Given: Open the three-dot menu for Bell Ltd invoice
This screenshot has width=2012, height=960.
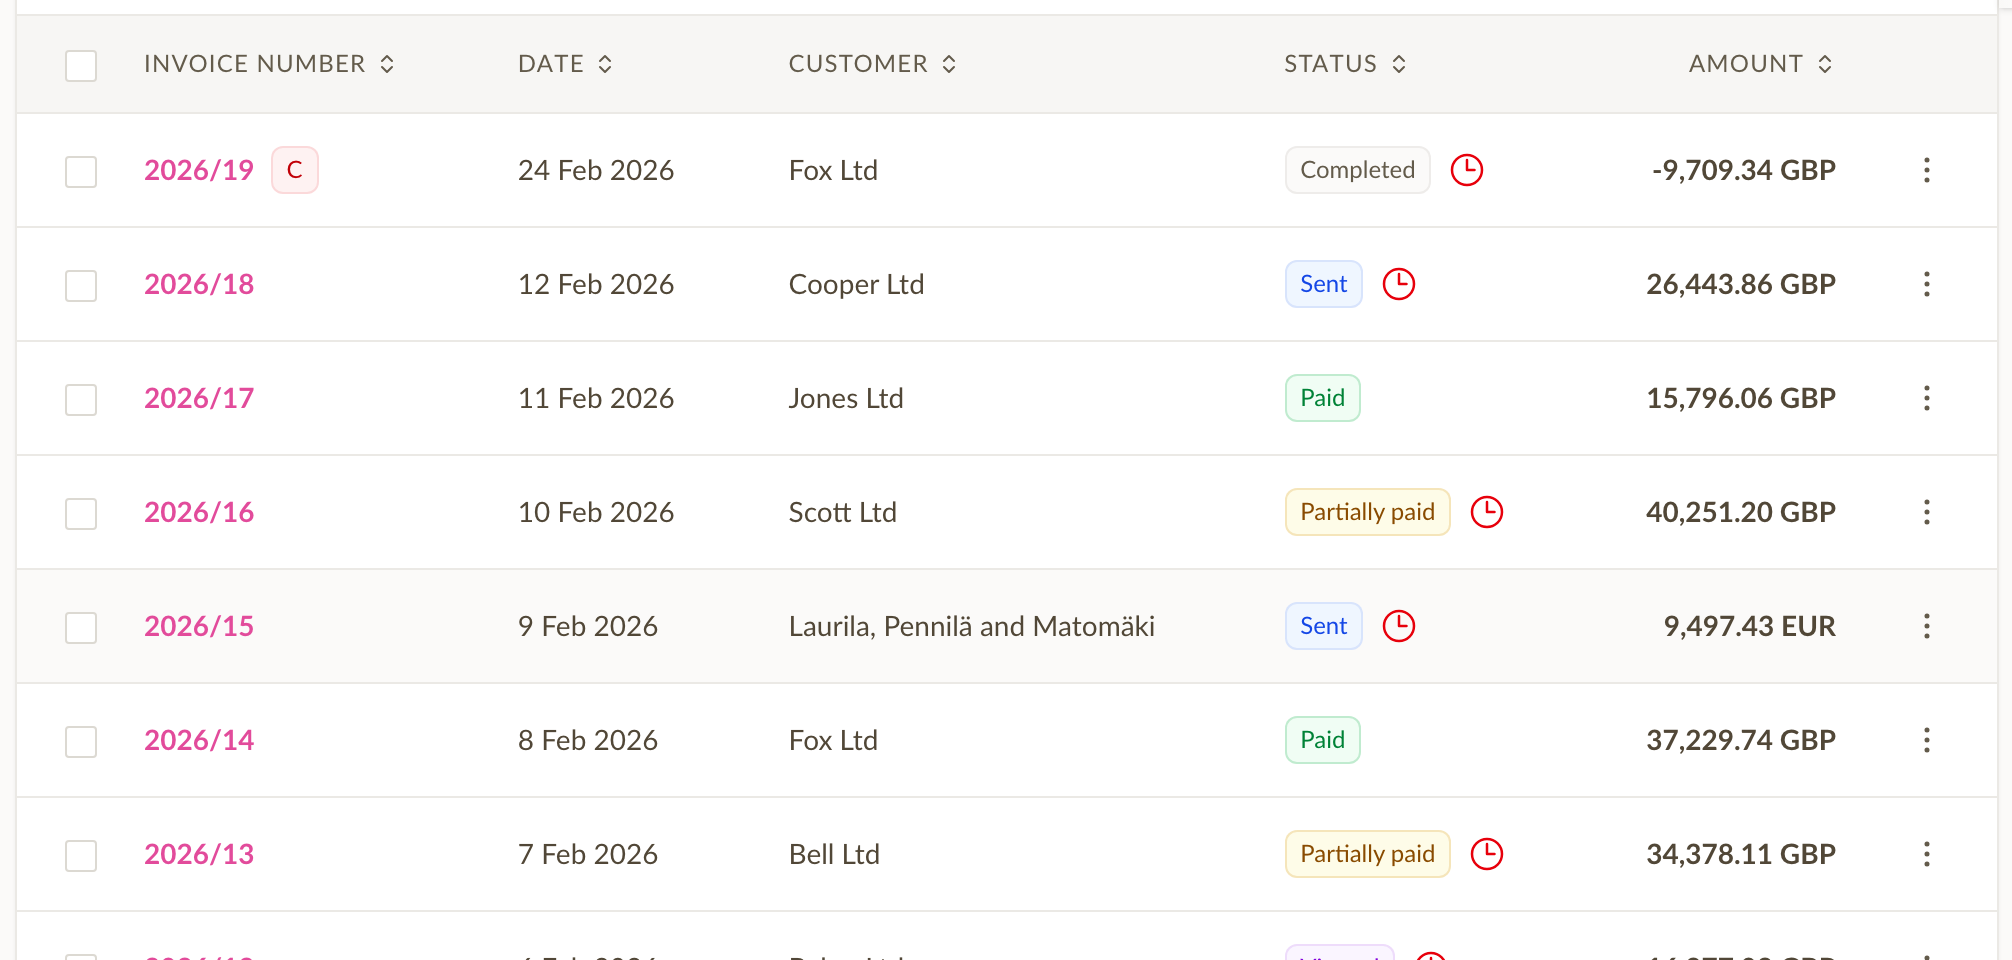Looking at the screenshot, I should (1926, 854).
